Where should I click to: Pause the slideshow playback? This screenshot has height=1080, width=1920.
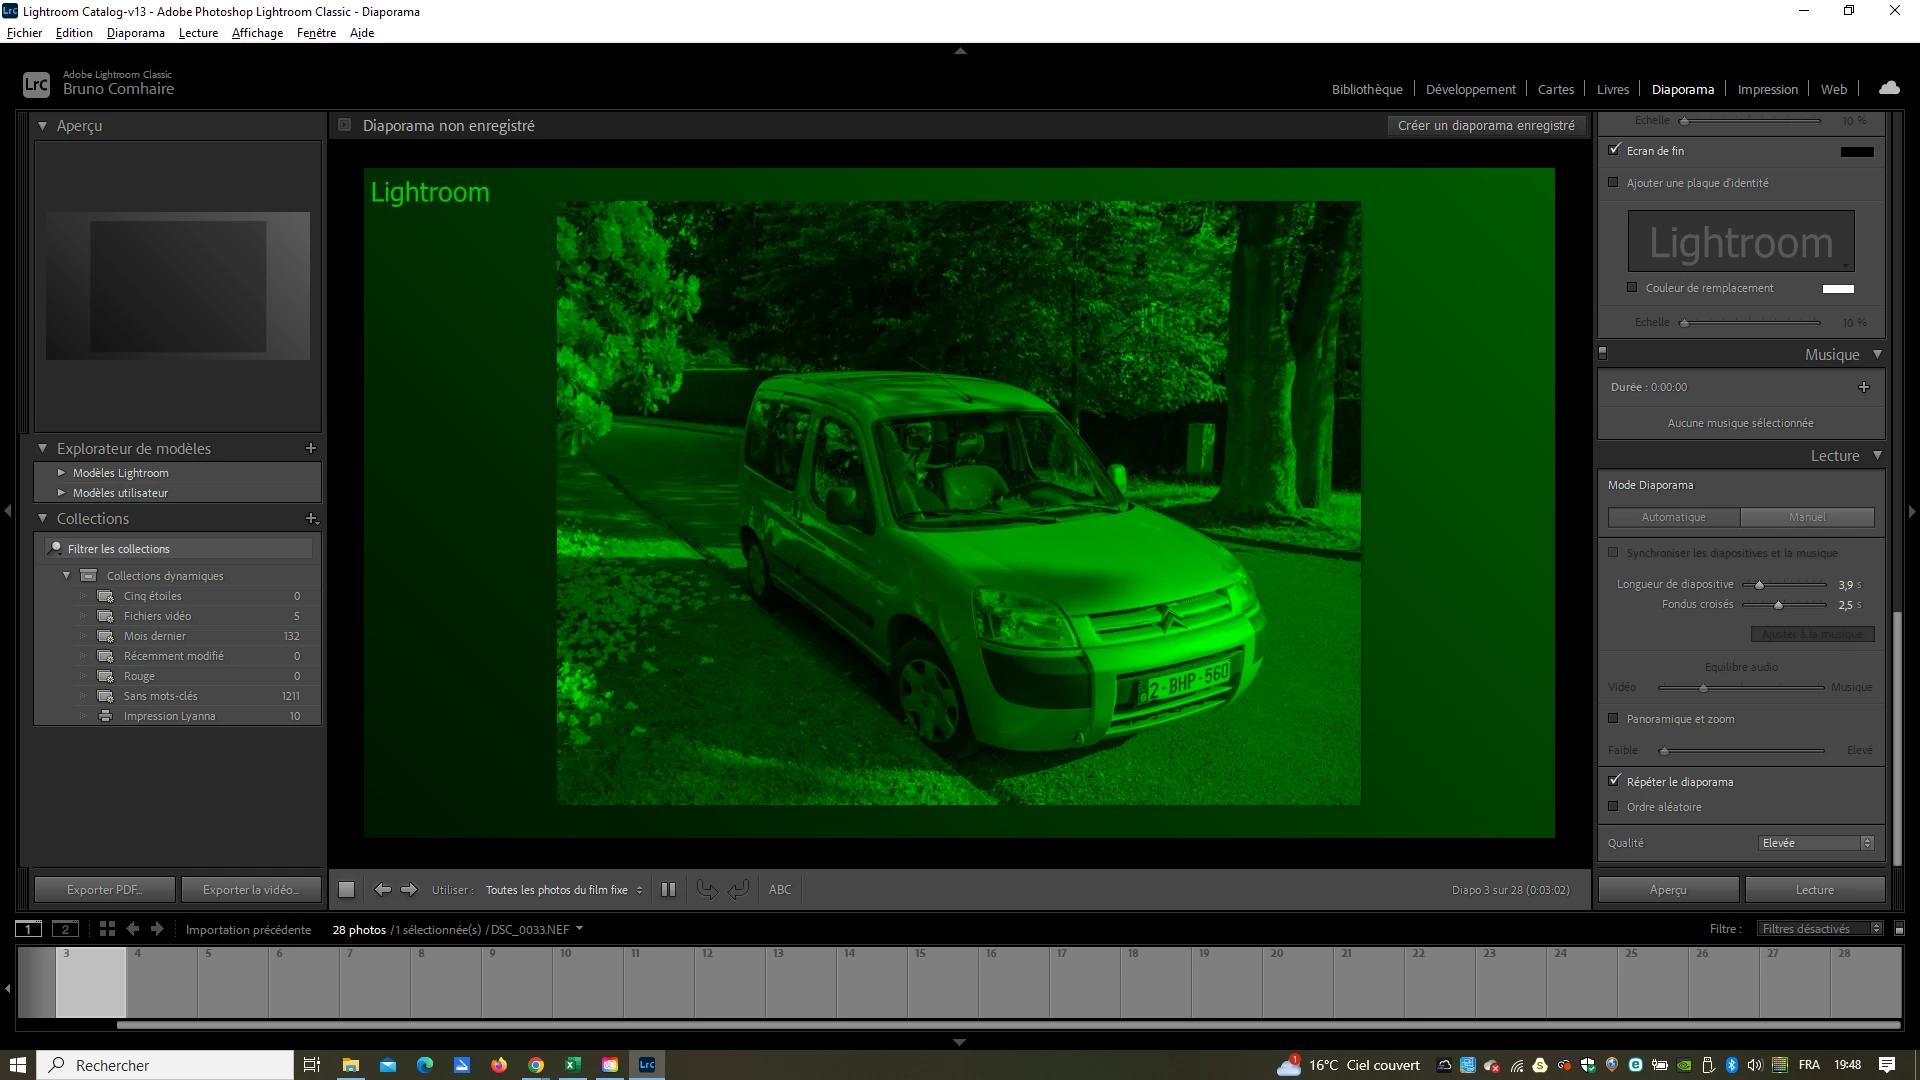(668, 889)
